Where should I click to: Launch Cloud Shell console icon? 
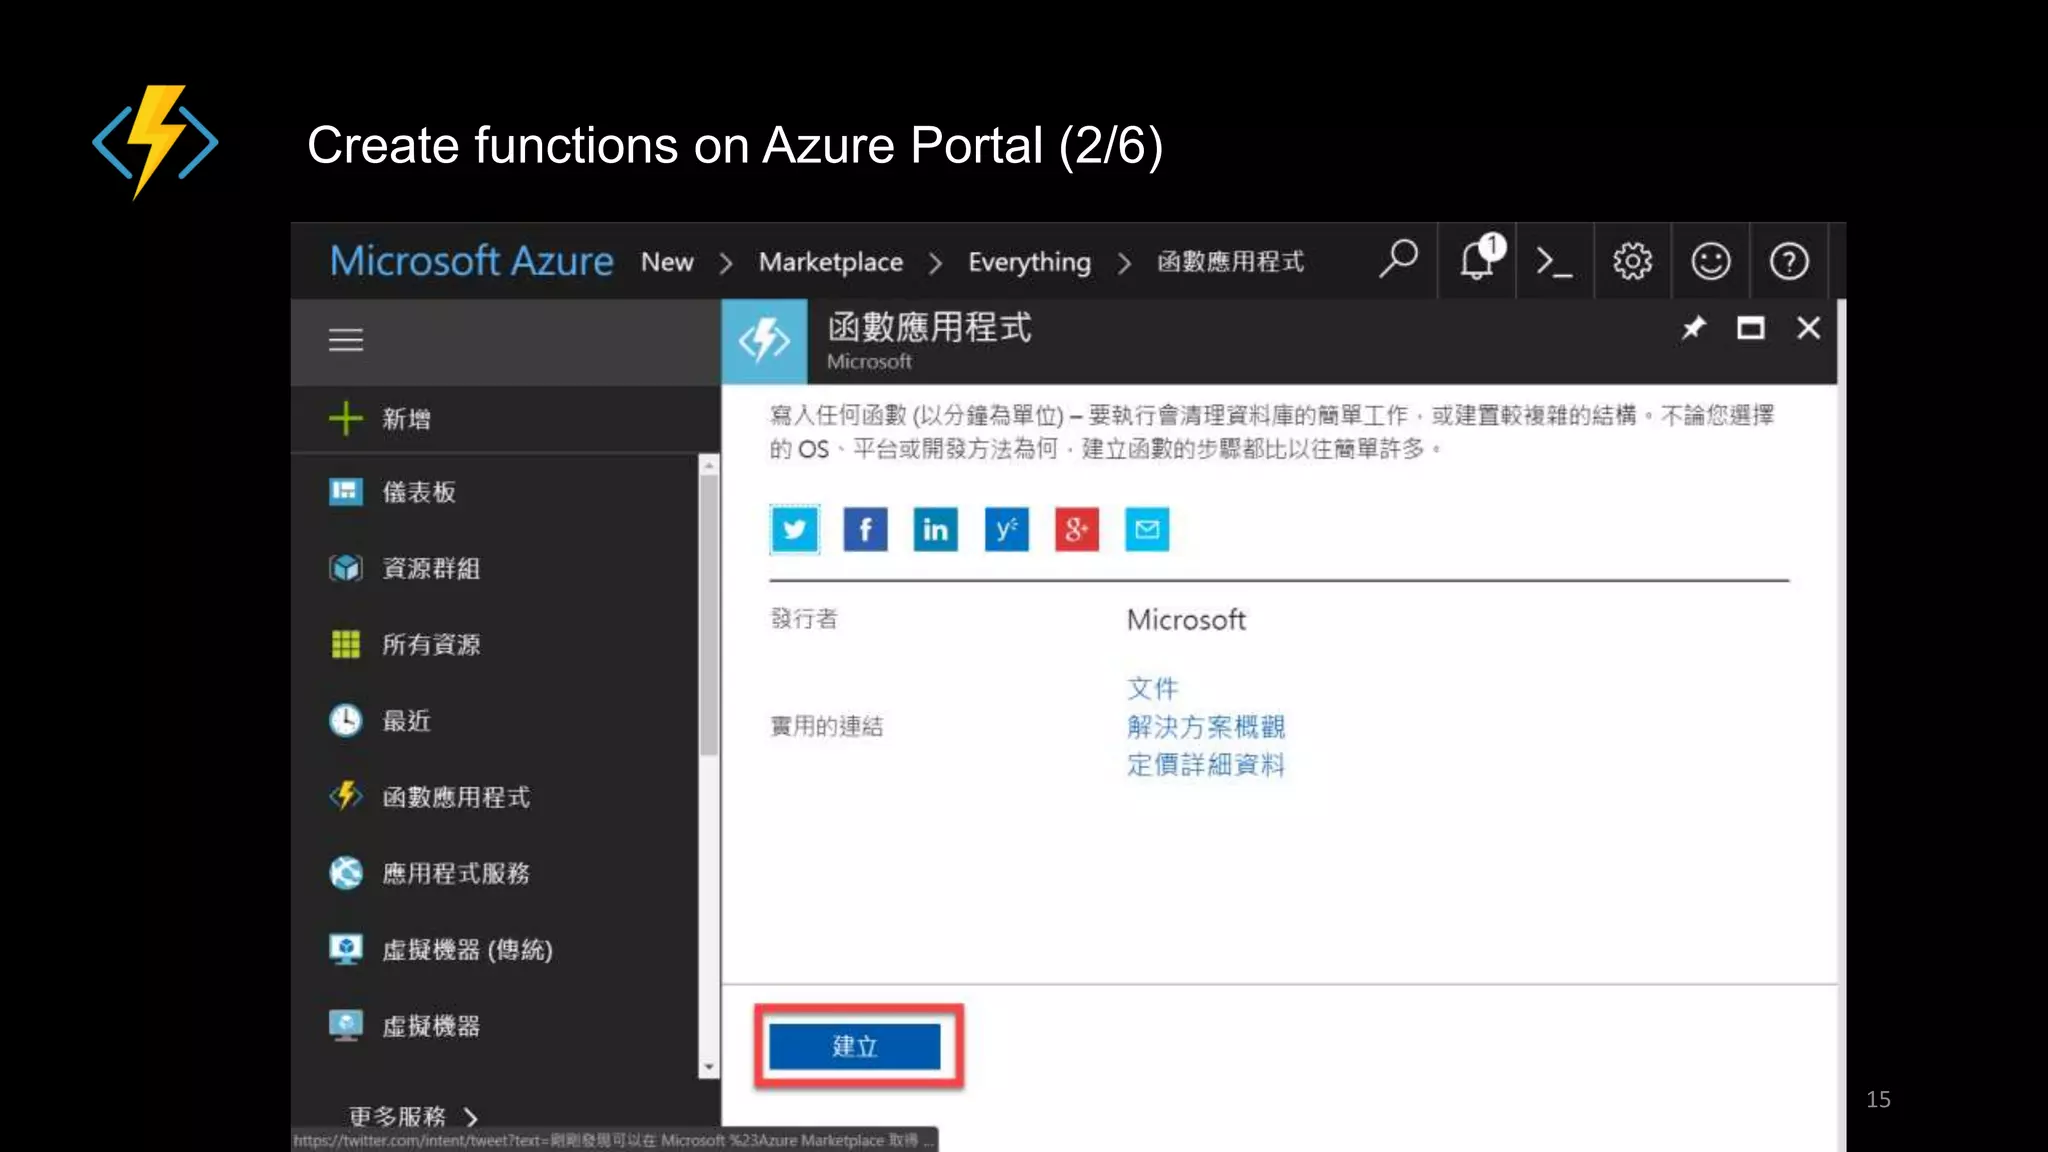click(1554, 262)
